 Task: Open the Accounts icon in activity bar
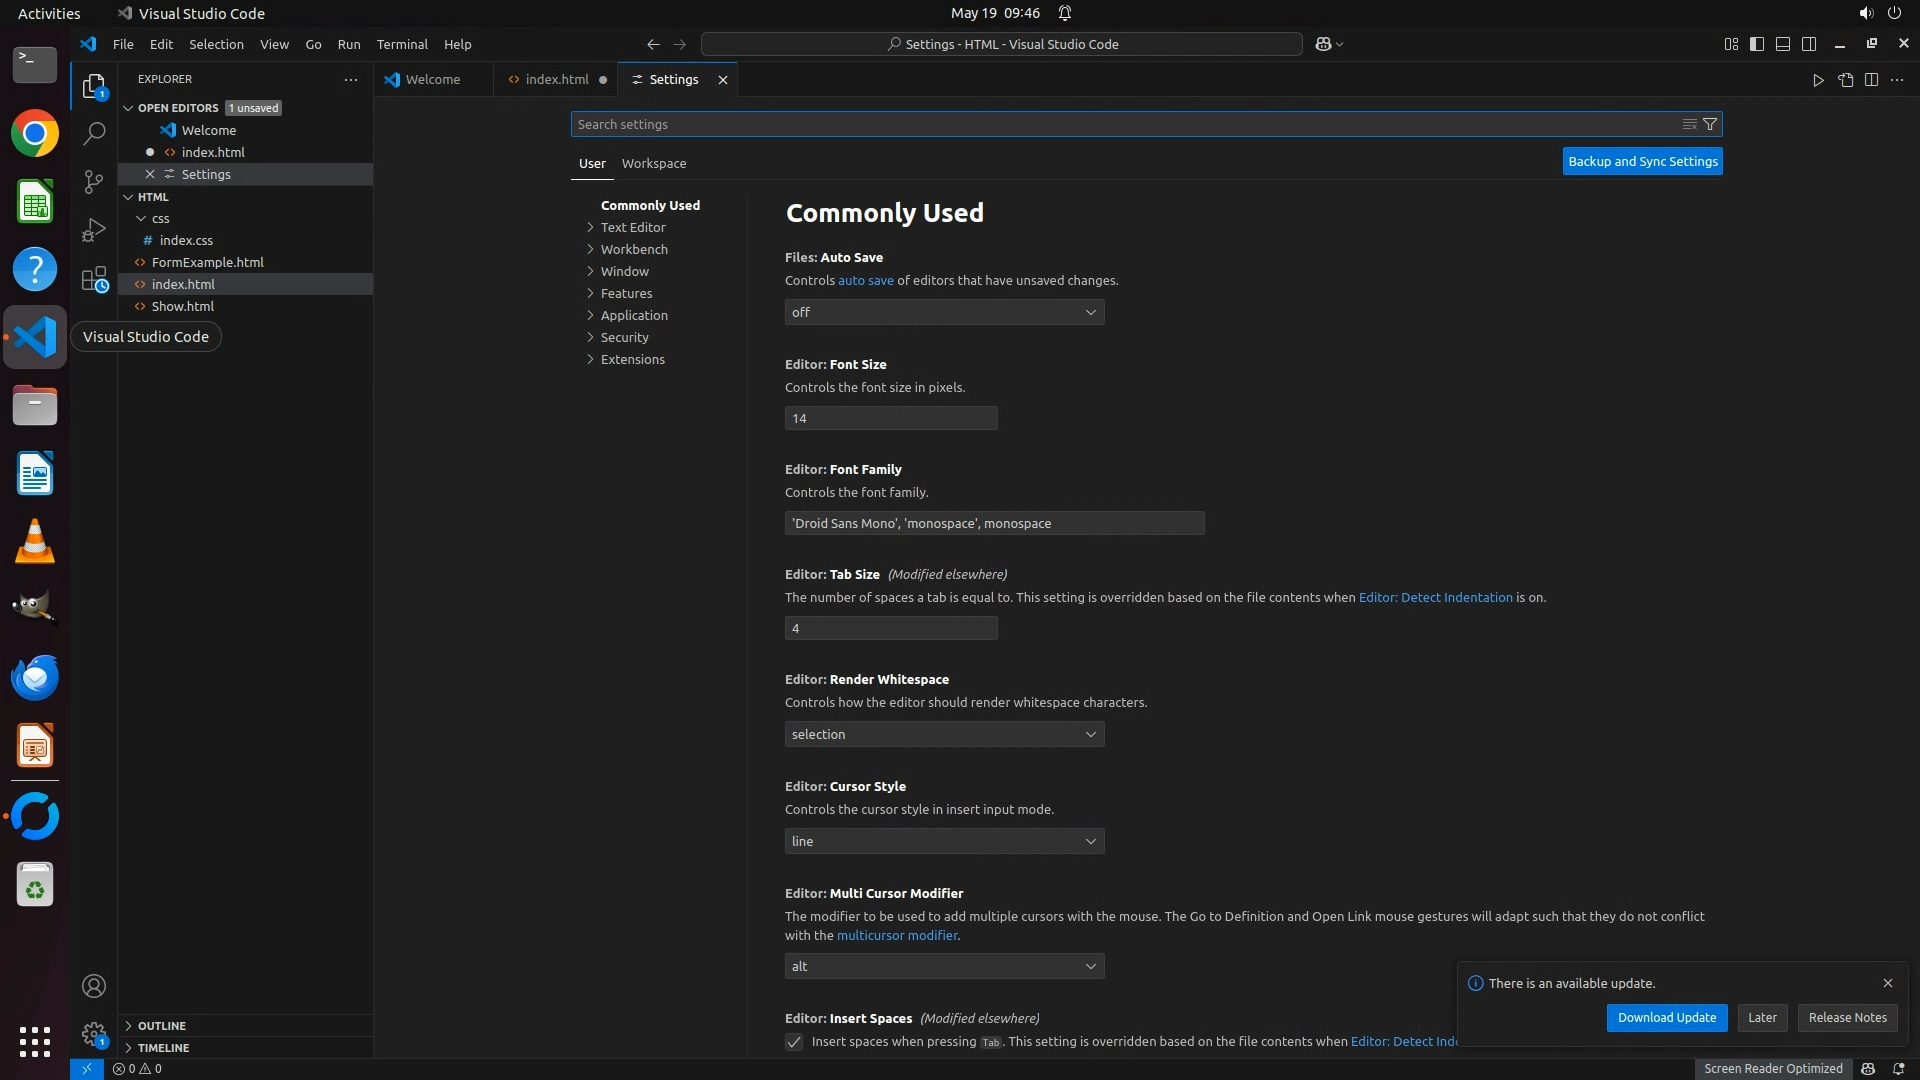point(94,986)
